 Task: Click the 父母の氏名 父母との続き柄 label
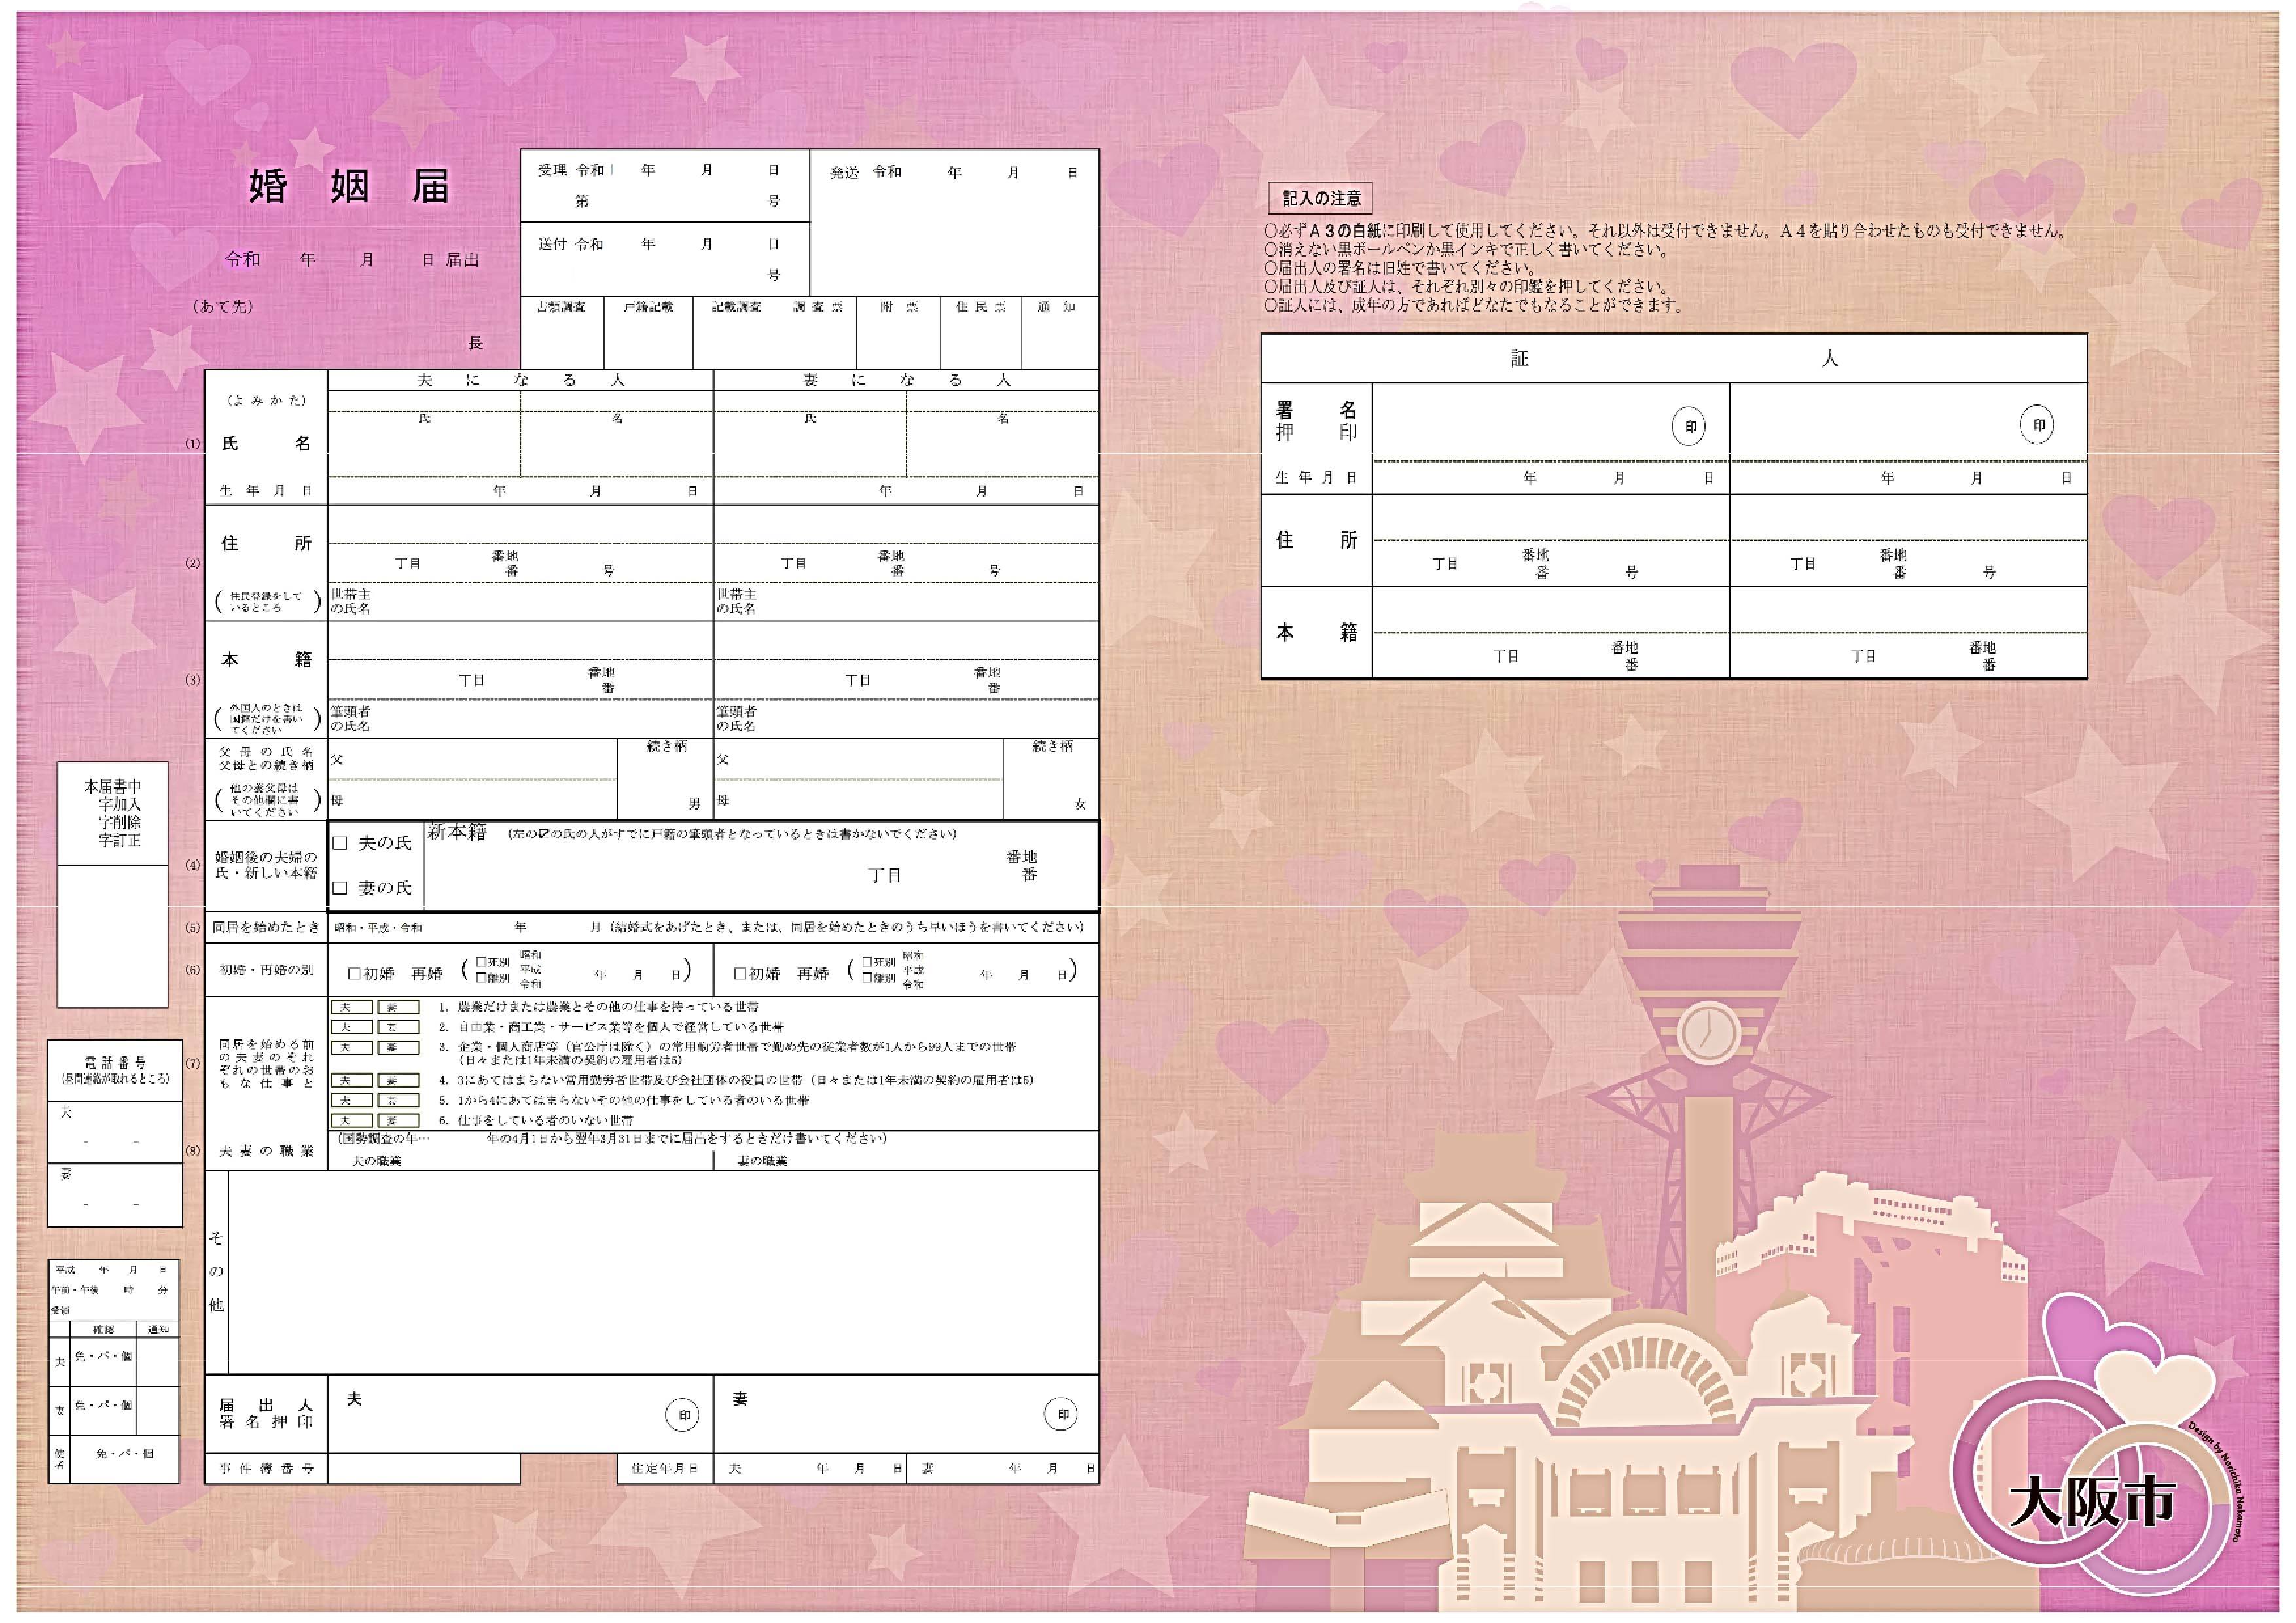(x=266, y=758)
